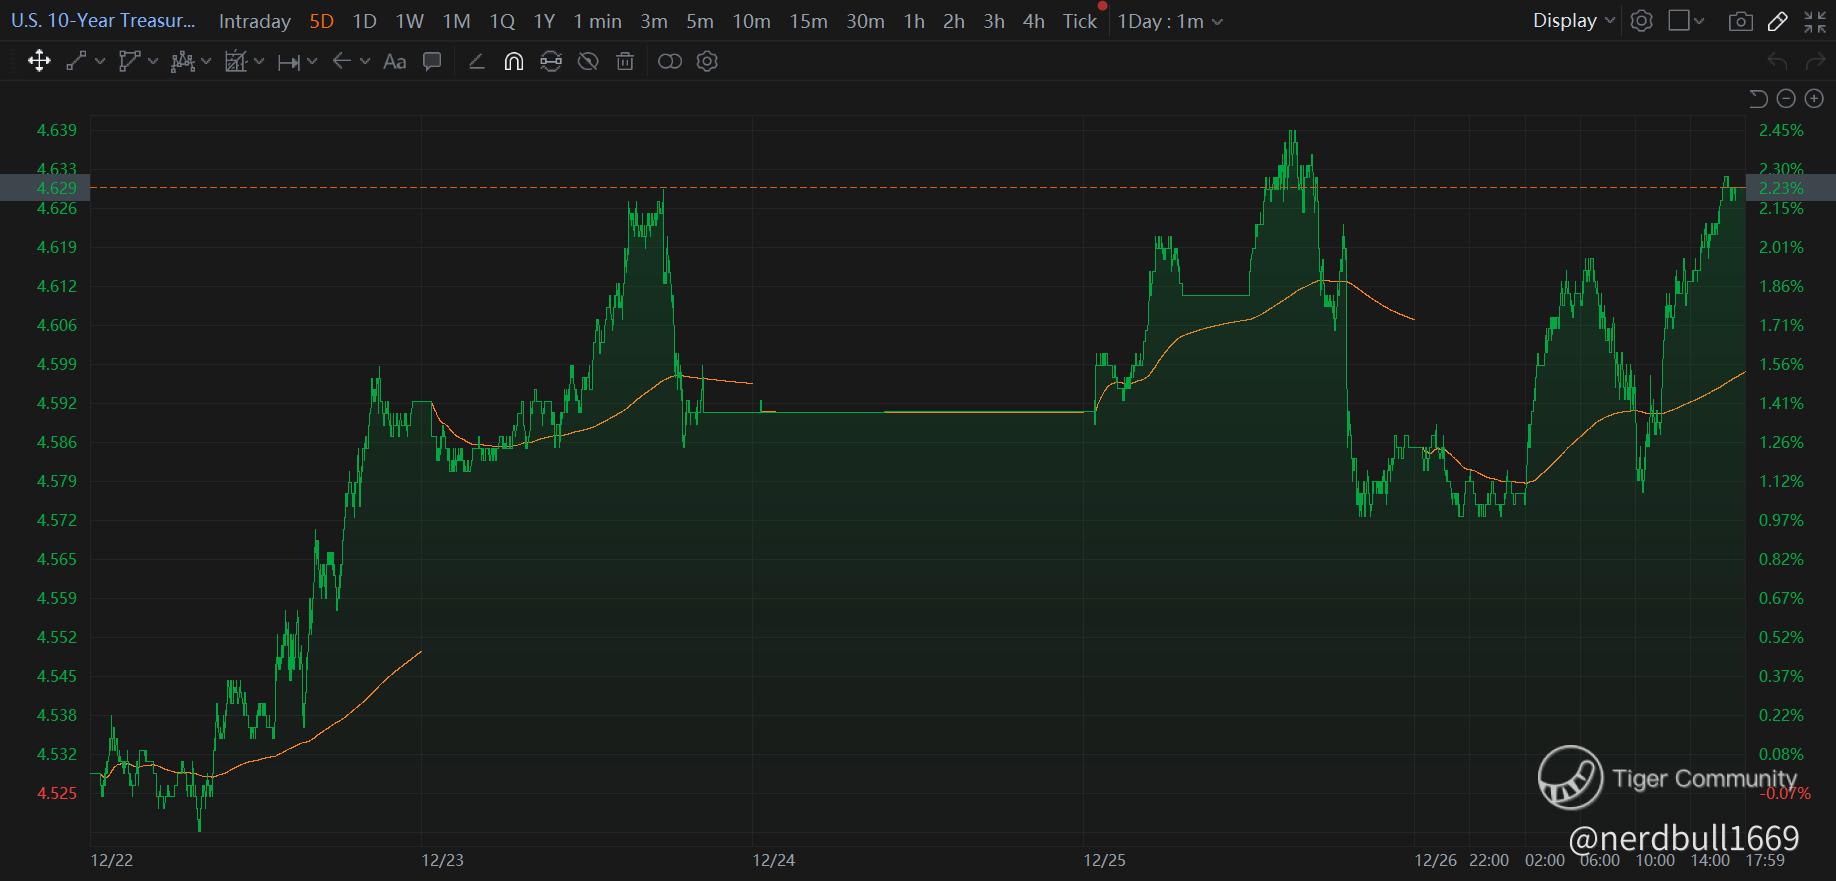Select the move/pan crosshair tool
Screen dimensions: 1836x881
pyautogui.click(x=39, y=62)
